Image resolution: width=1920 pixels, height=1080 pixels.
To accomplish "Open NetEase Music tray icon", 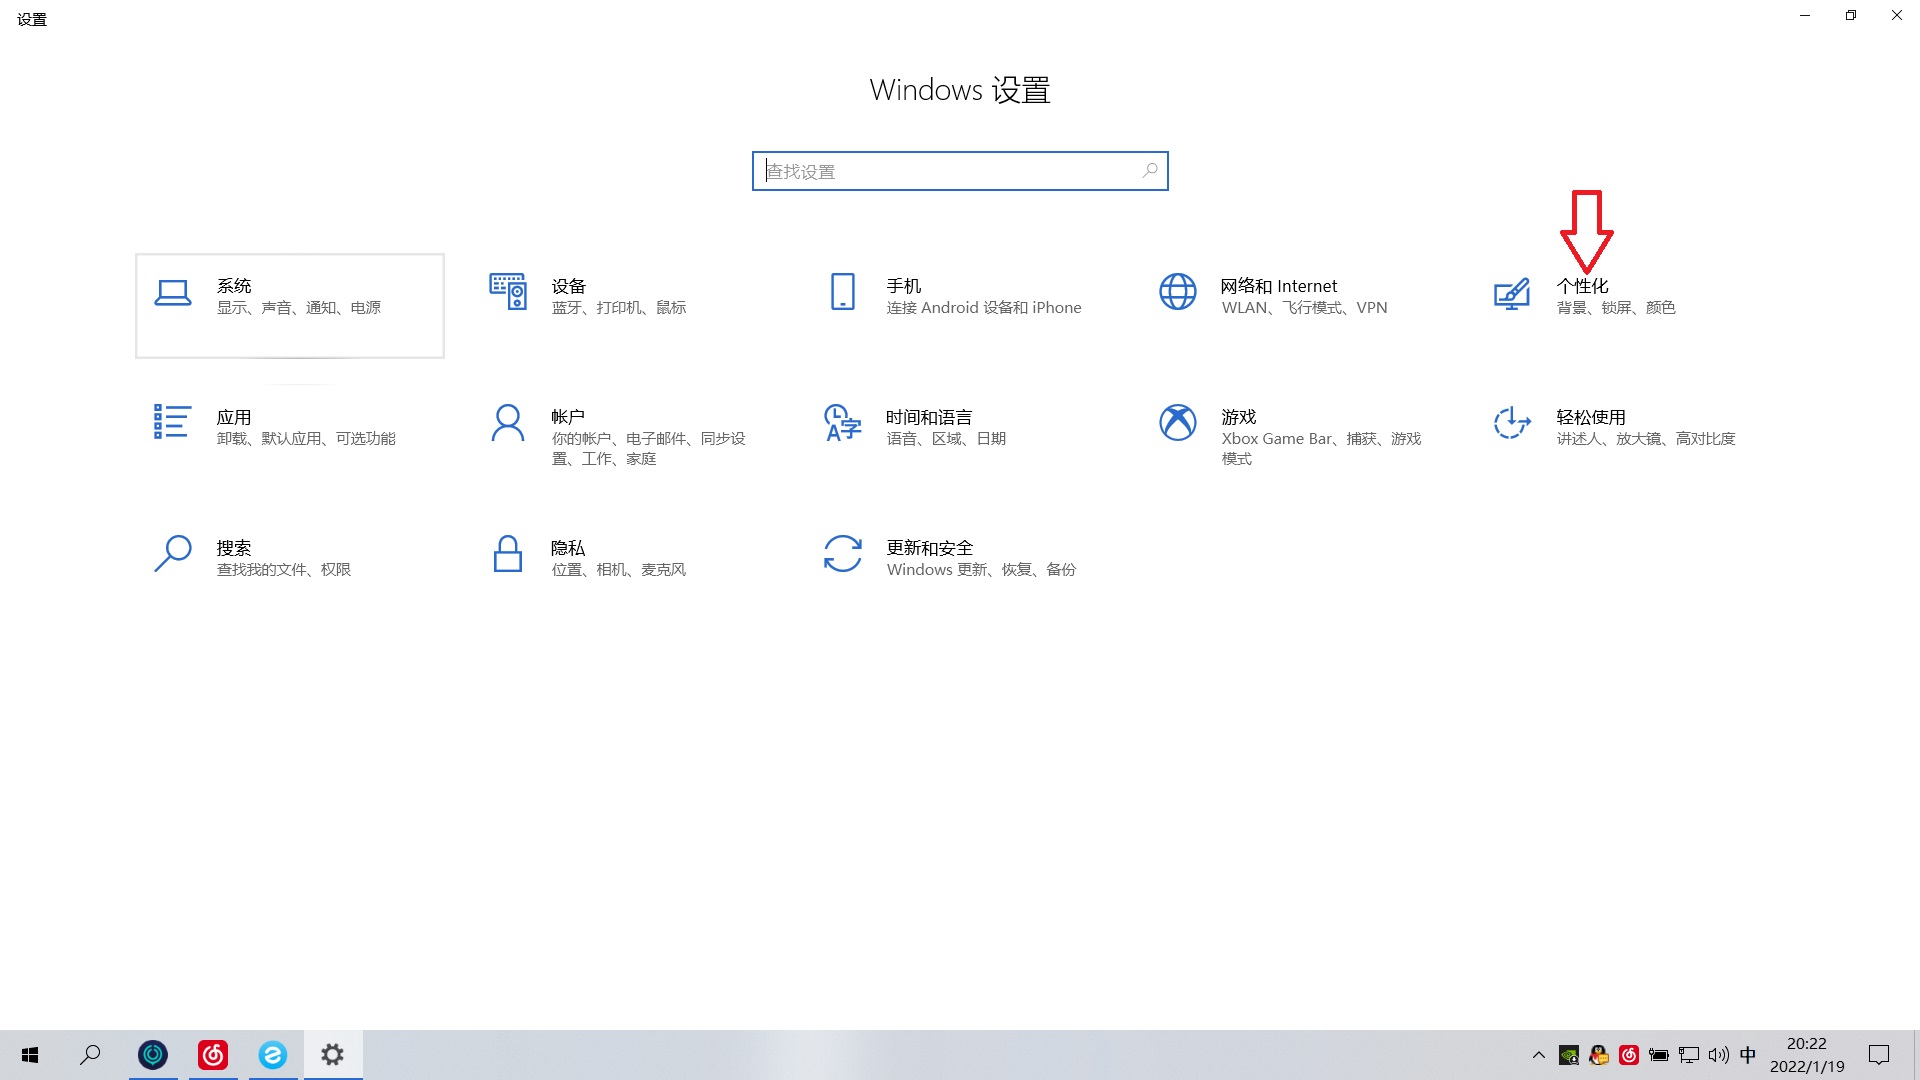I will pyautogui.click(x=1629, y=1055).
